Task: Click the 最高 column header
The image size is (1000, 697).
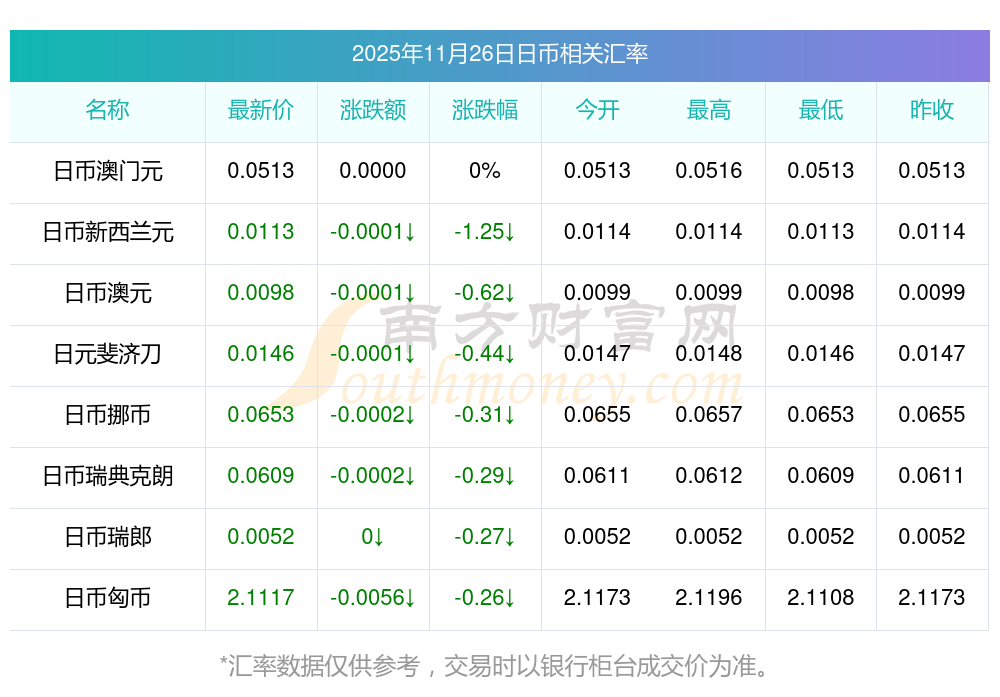Action: [x=709, y=111]
